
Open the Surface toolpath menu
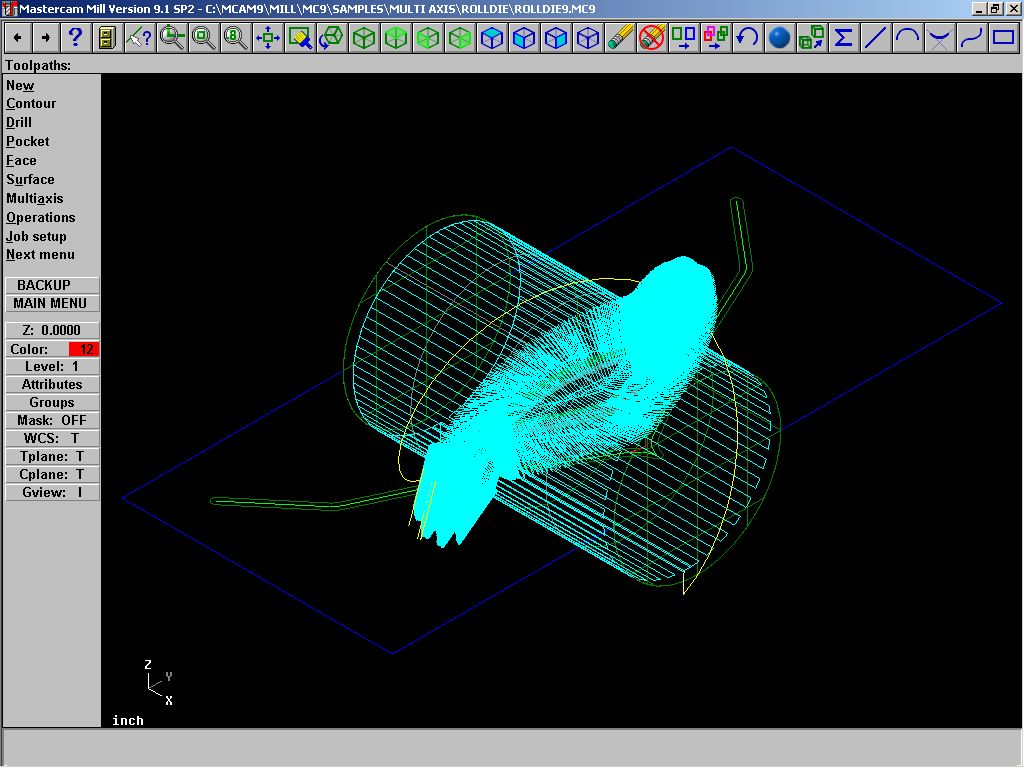tap(30, 180)
